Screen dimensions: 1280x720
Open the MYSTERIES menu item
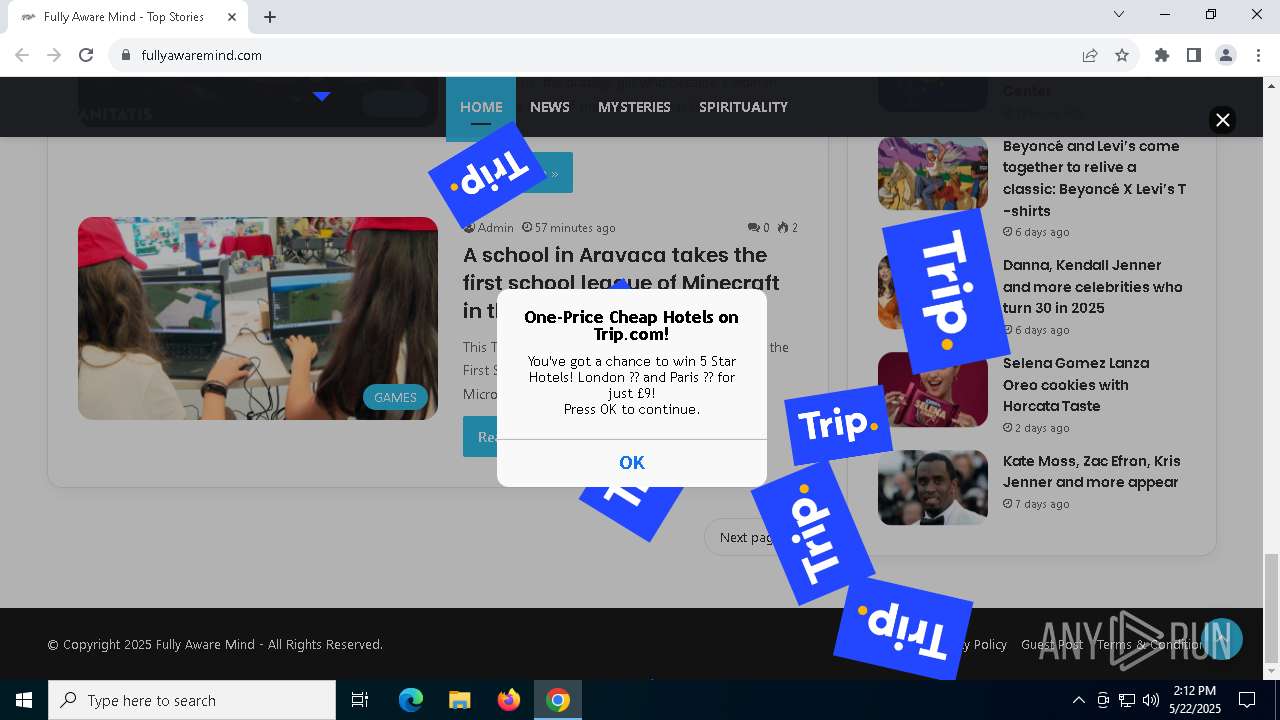click(x=634, y=107)
